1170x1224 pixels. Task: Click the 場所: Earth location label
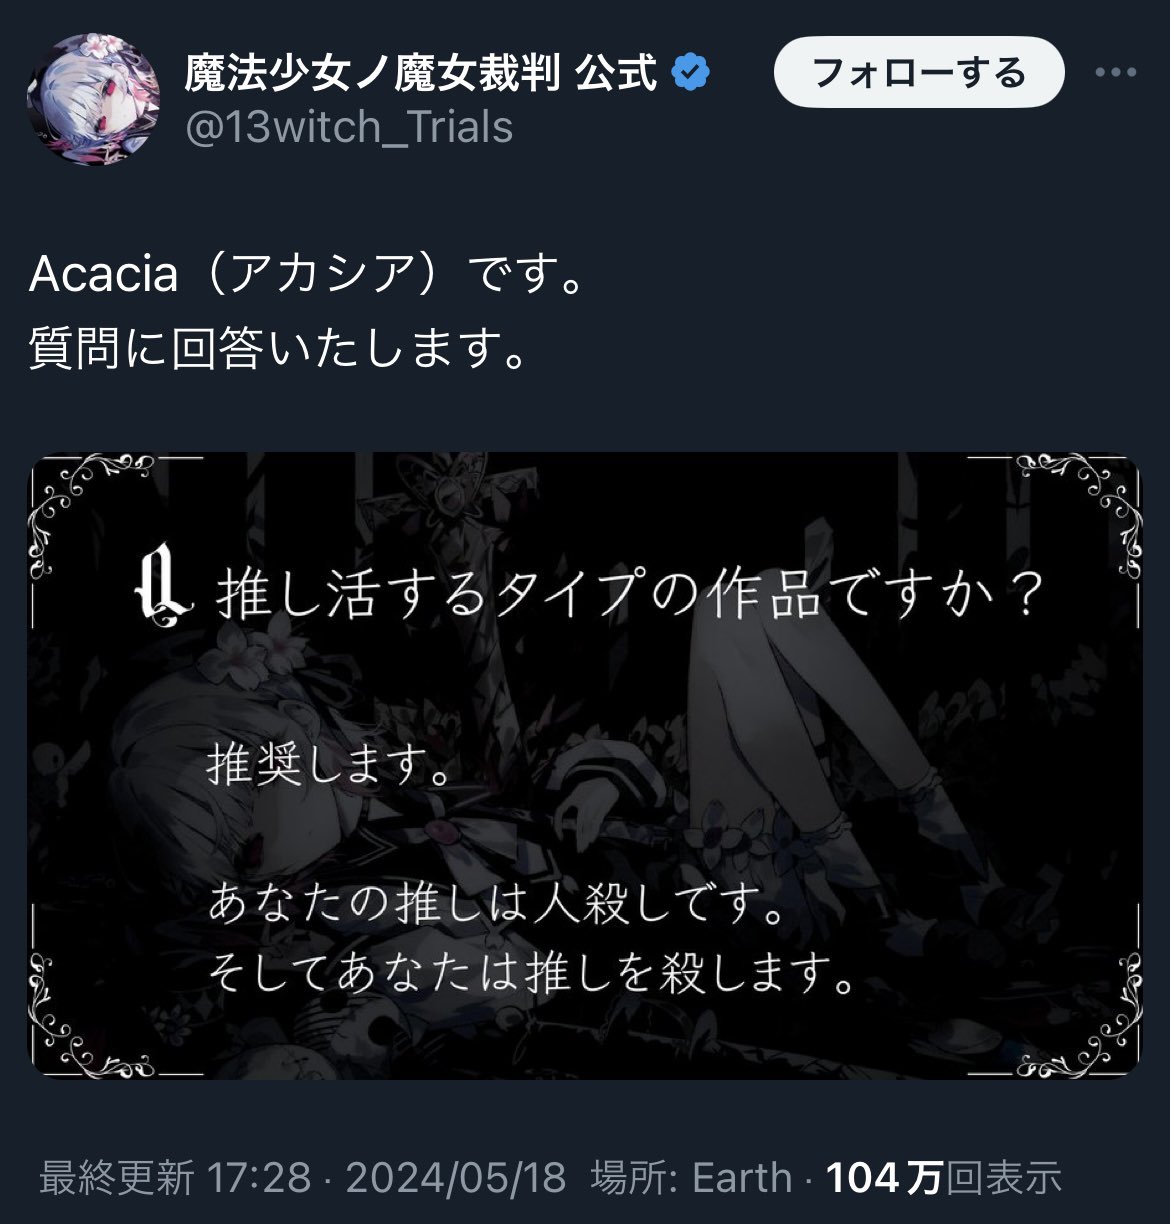tap(691, 1178)
